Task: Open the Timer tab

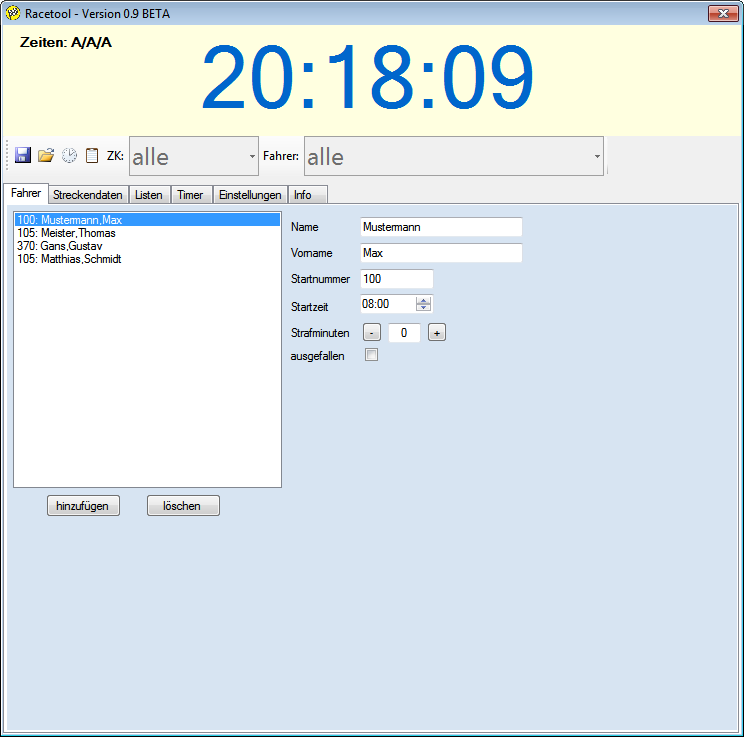Action: (190, 195)
